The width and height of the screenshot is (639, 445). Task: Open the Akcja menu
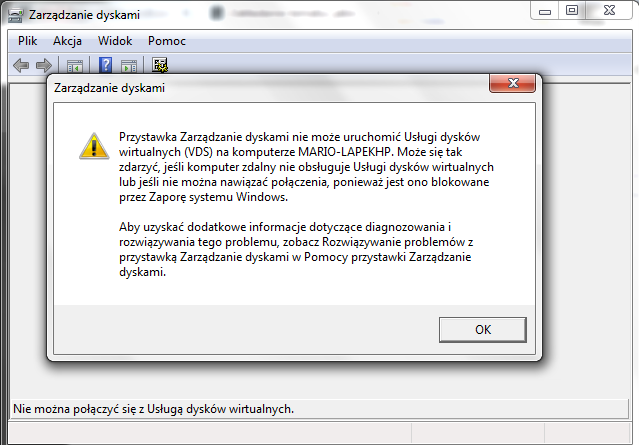tap(67, 41)
